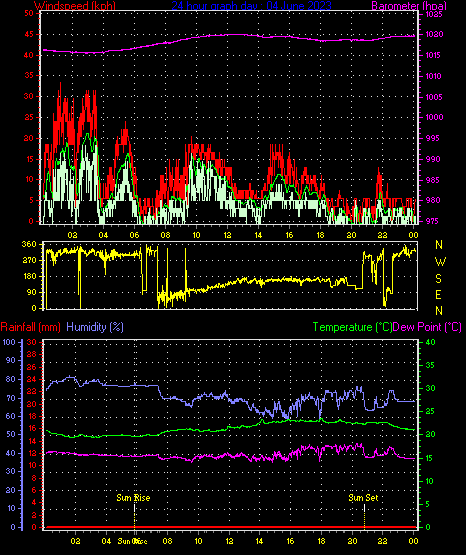Screen dimensions: 466x555
Task: Click the Sun Set marker label
Action: pyautogui.click(x=363, y=498)
